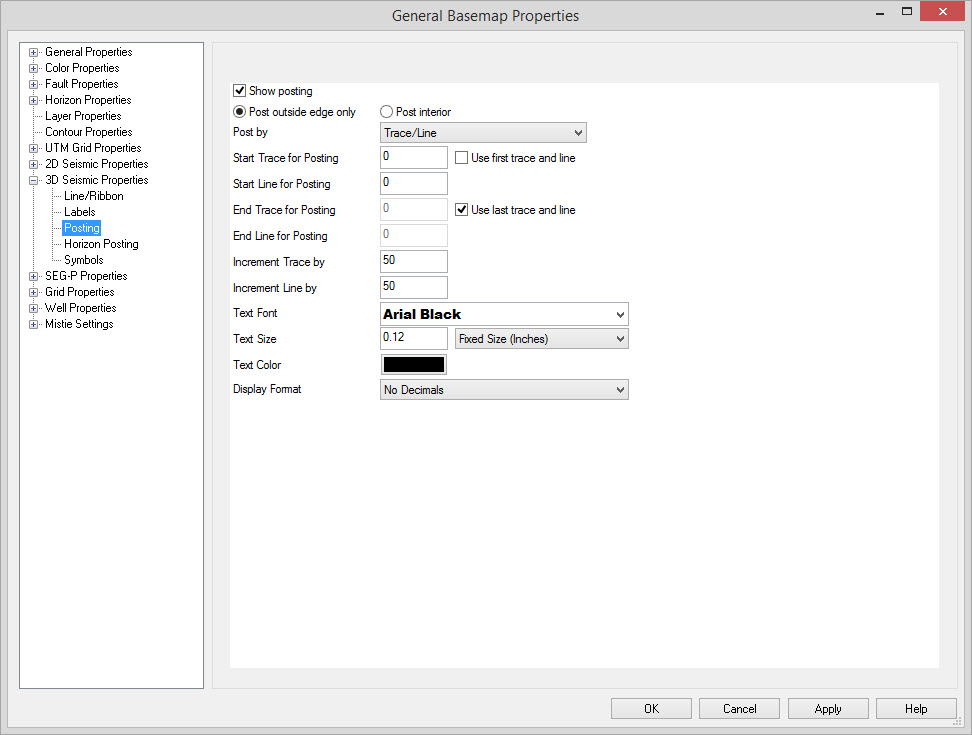Enable Use first trace and line

462,158
